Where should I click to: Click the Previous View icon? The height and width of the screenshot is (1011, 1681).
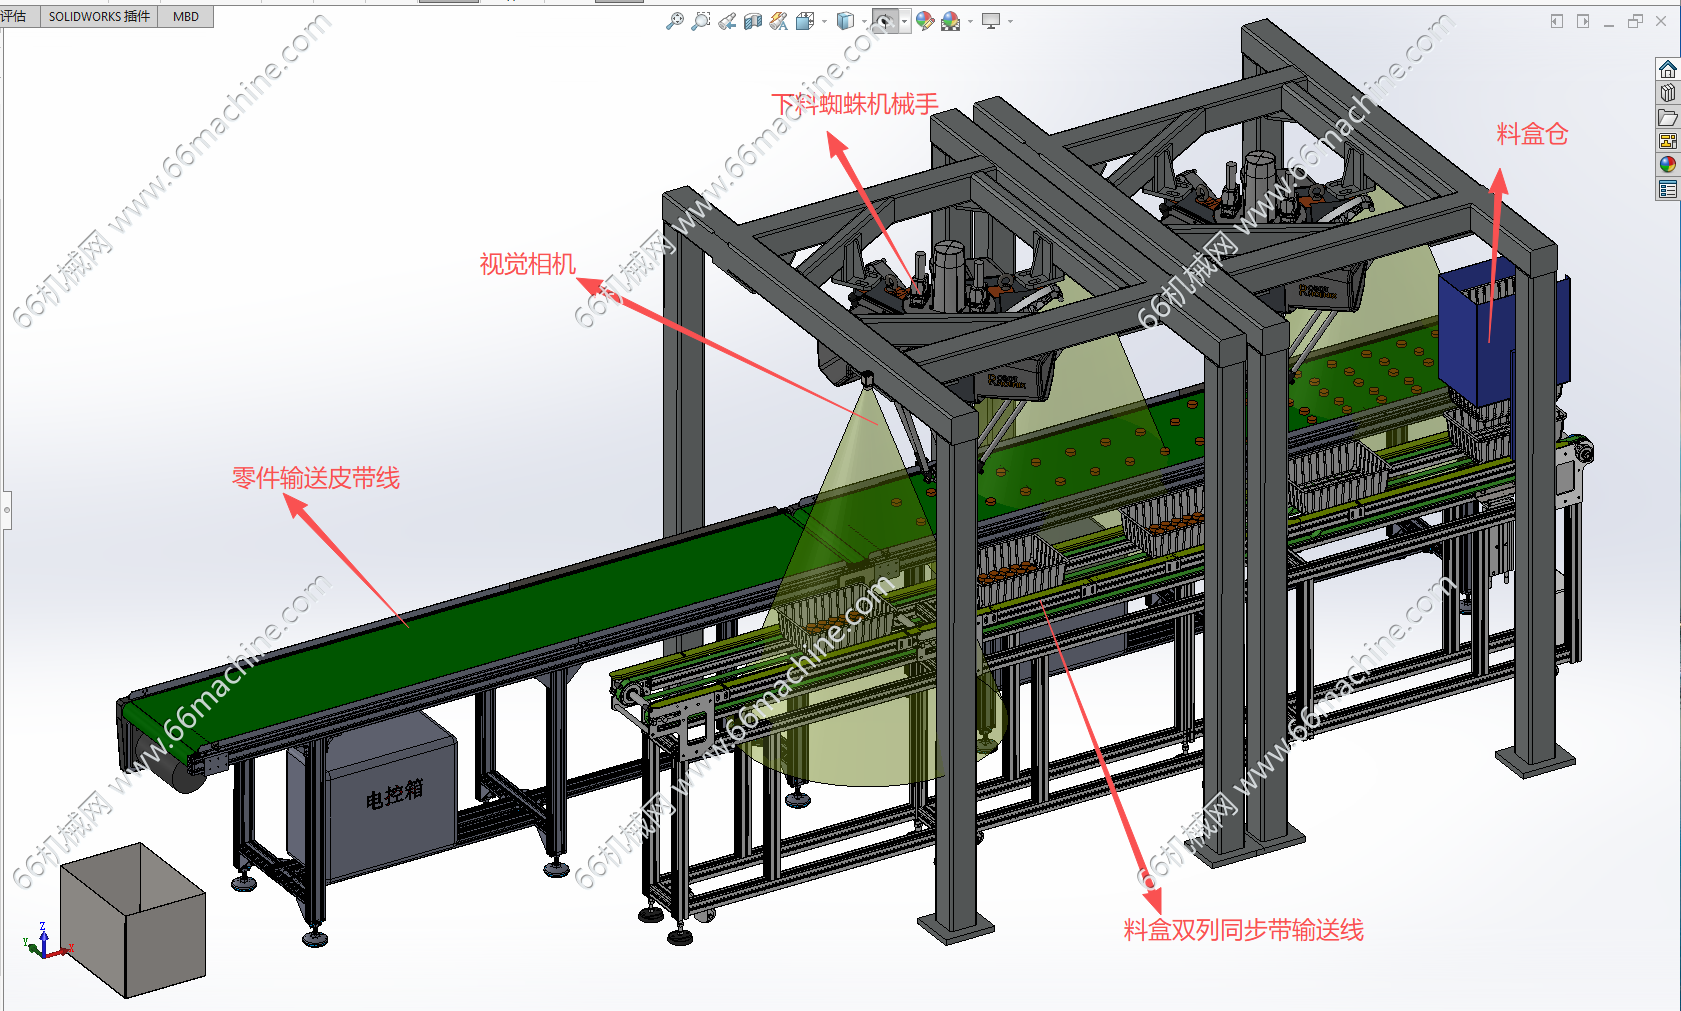pyautogui.click(x=727, y=21)
